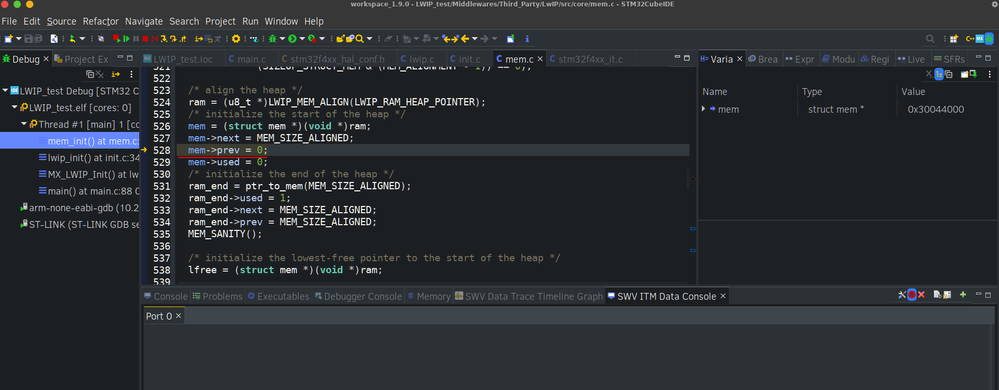This screenshot has height=390, width=999.
Task: Add SWV port with green plus
Action: (963, 295)
